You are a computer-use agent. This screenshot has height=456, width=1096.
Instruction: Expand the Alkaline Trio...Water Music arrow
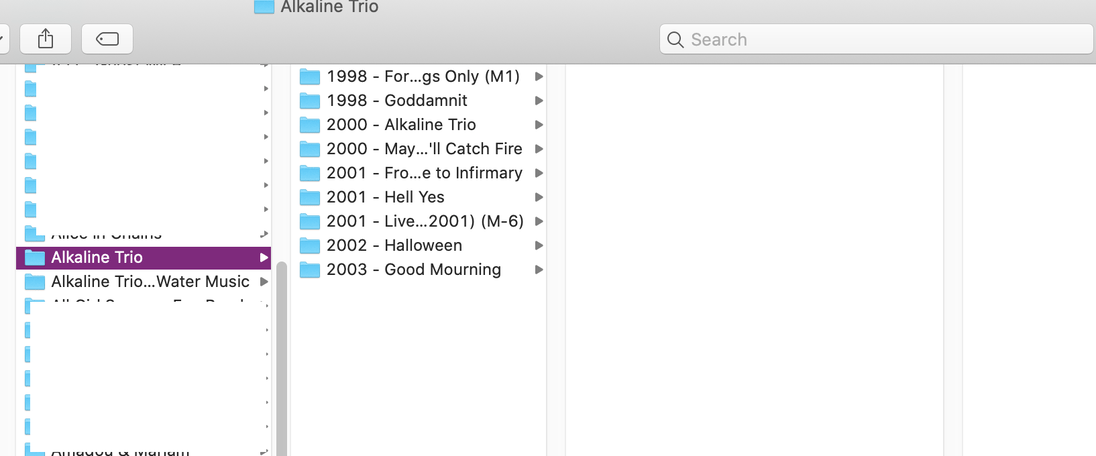(264, 282)
